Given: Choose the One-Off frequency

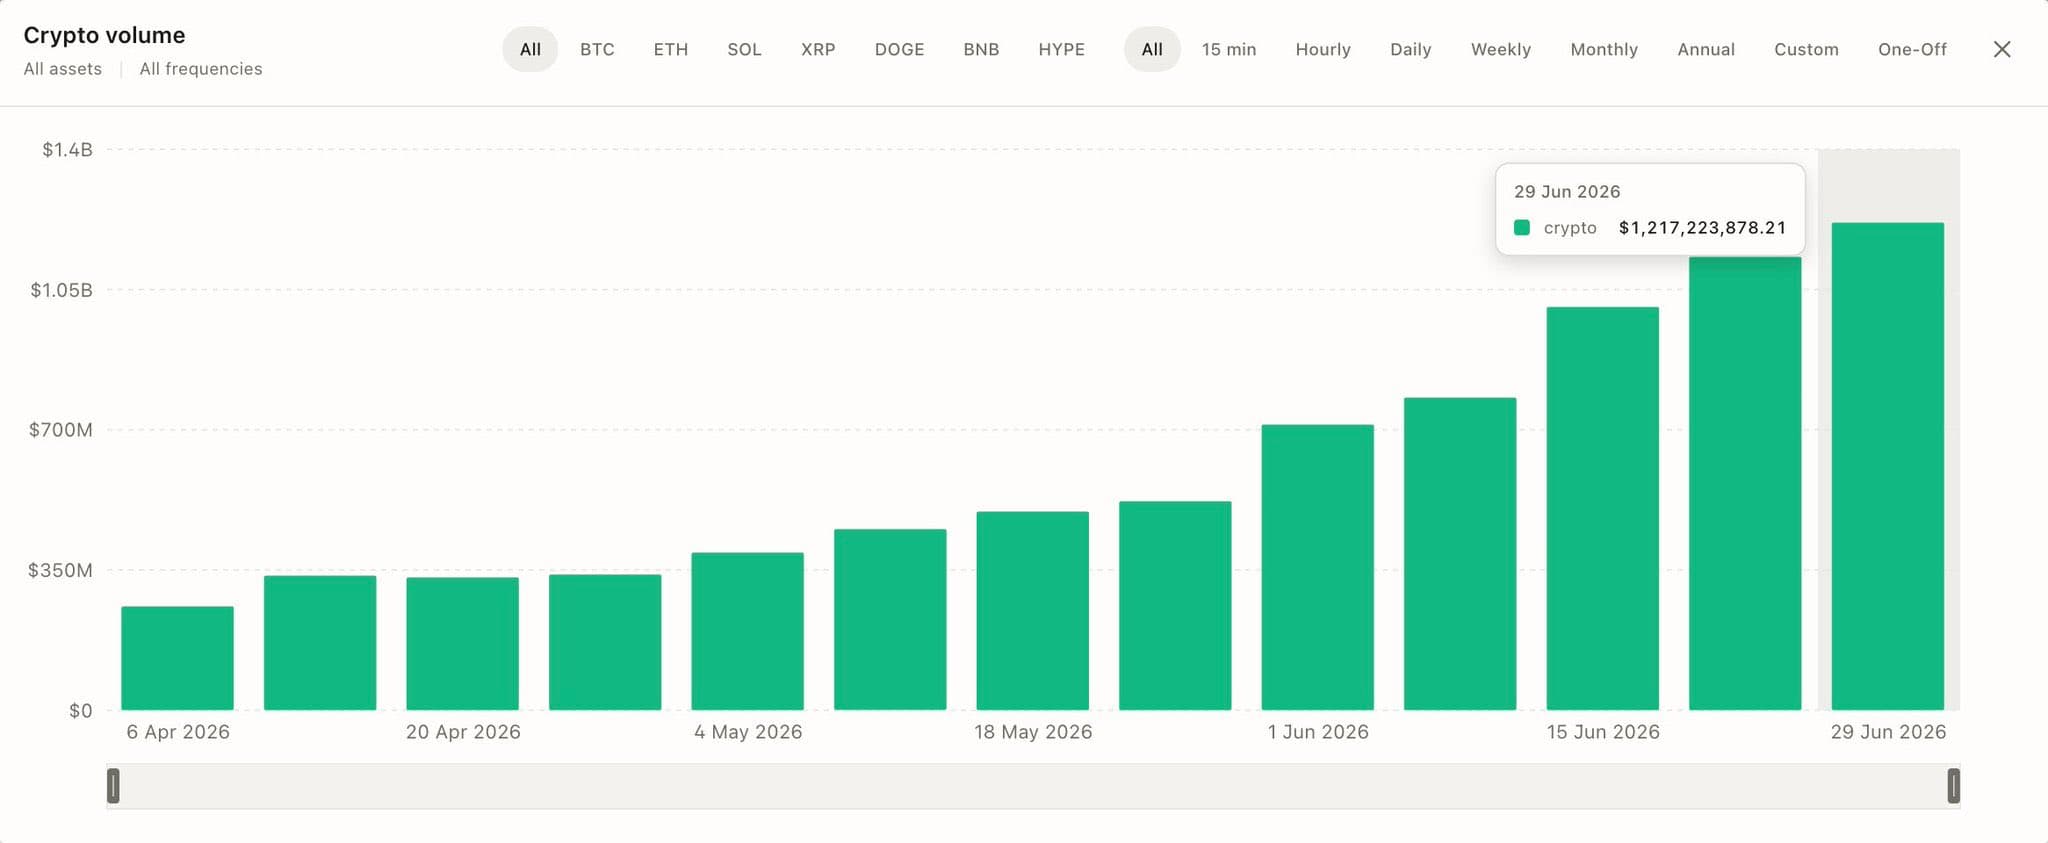Looking at the screenshot, I should pyautogui.click(x=1912, y=49).
